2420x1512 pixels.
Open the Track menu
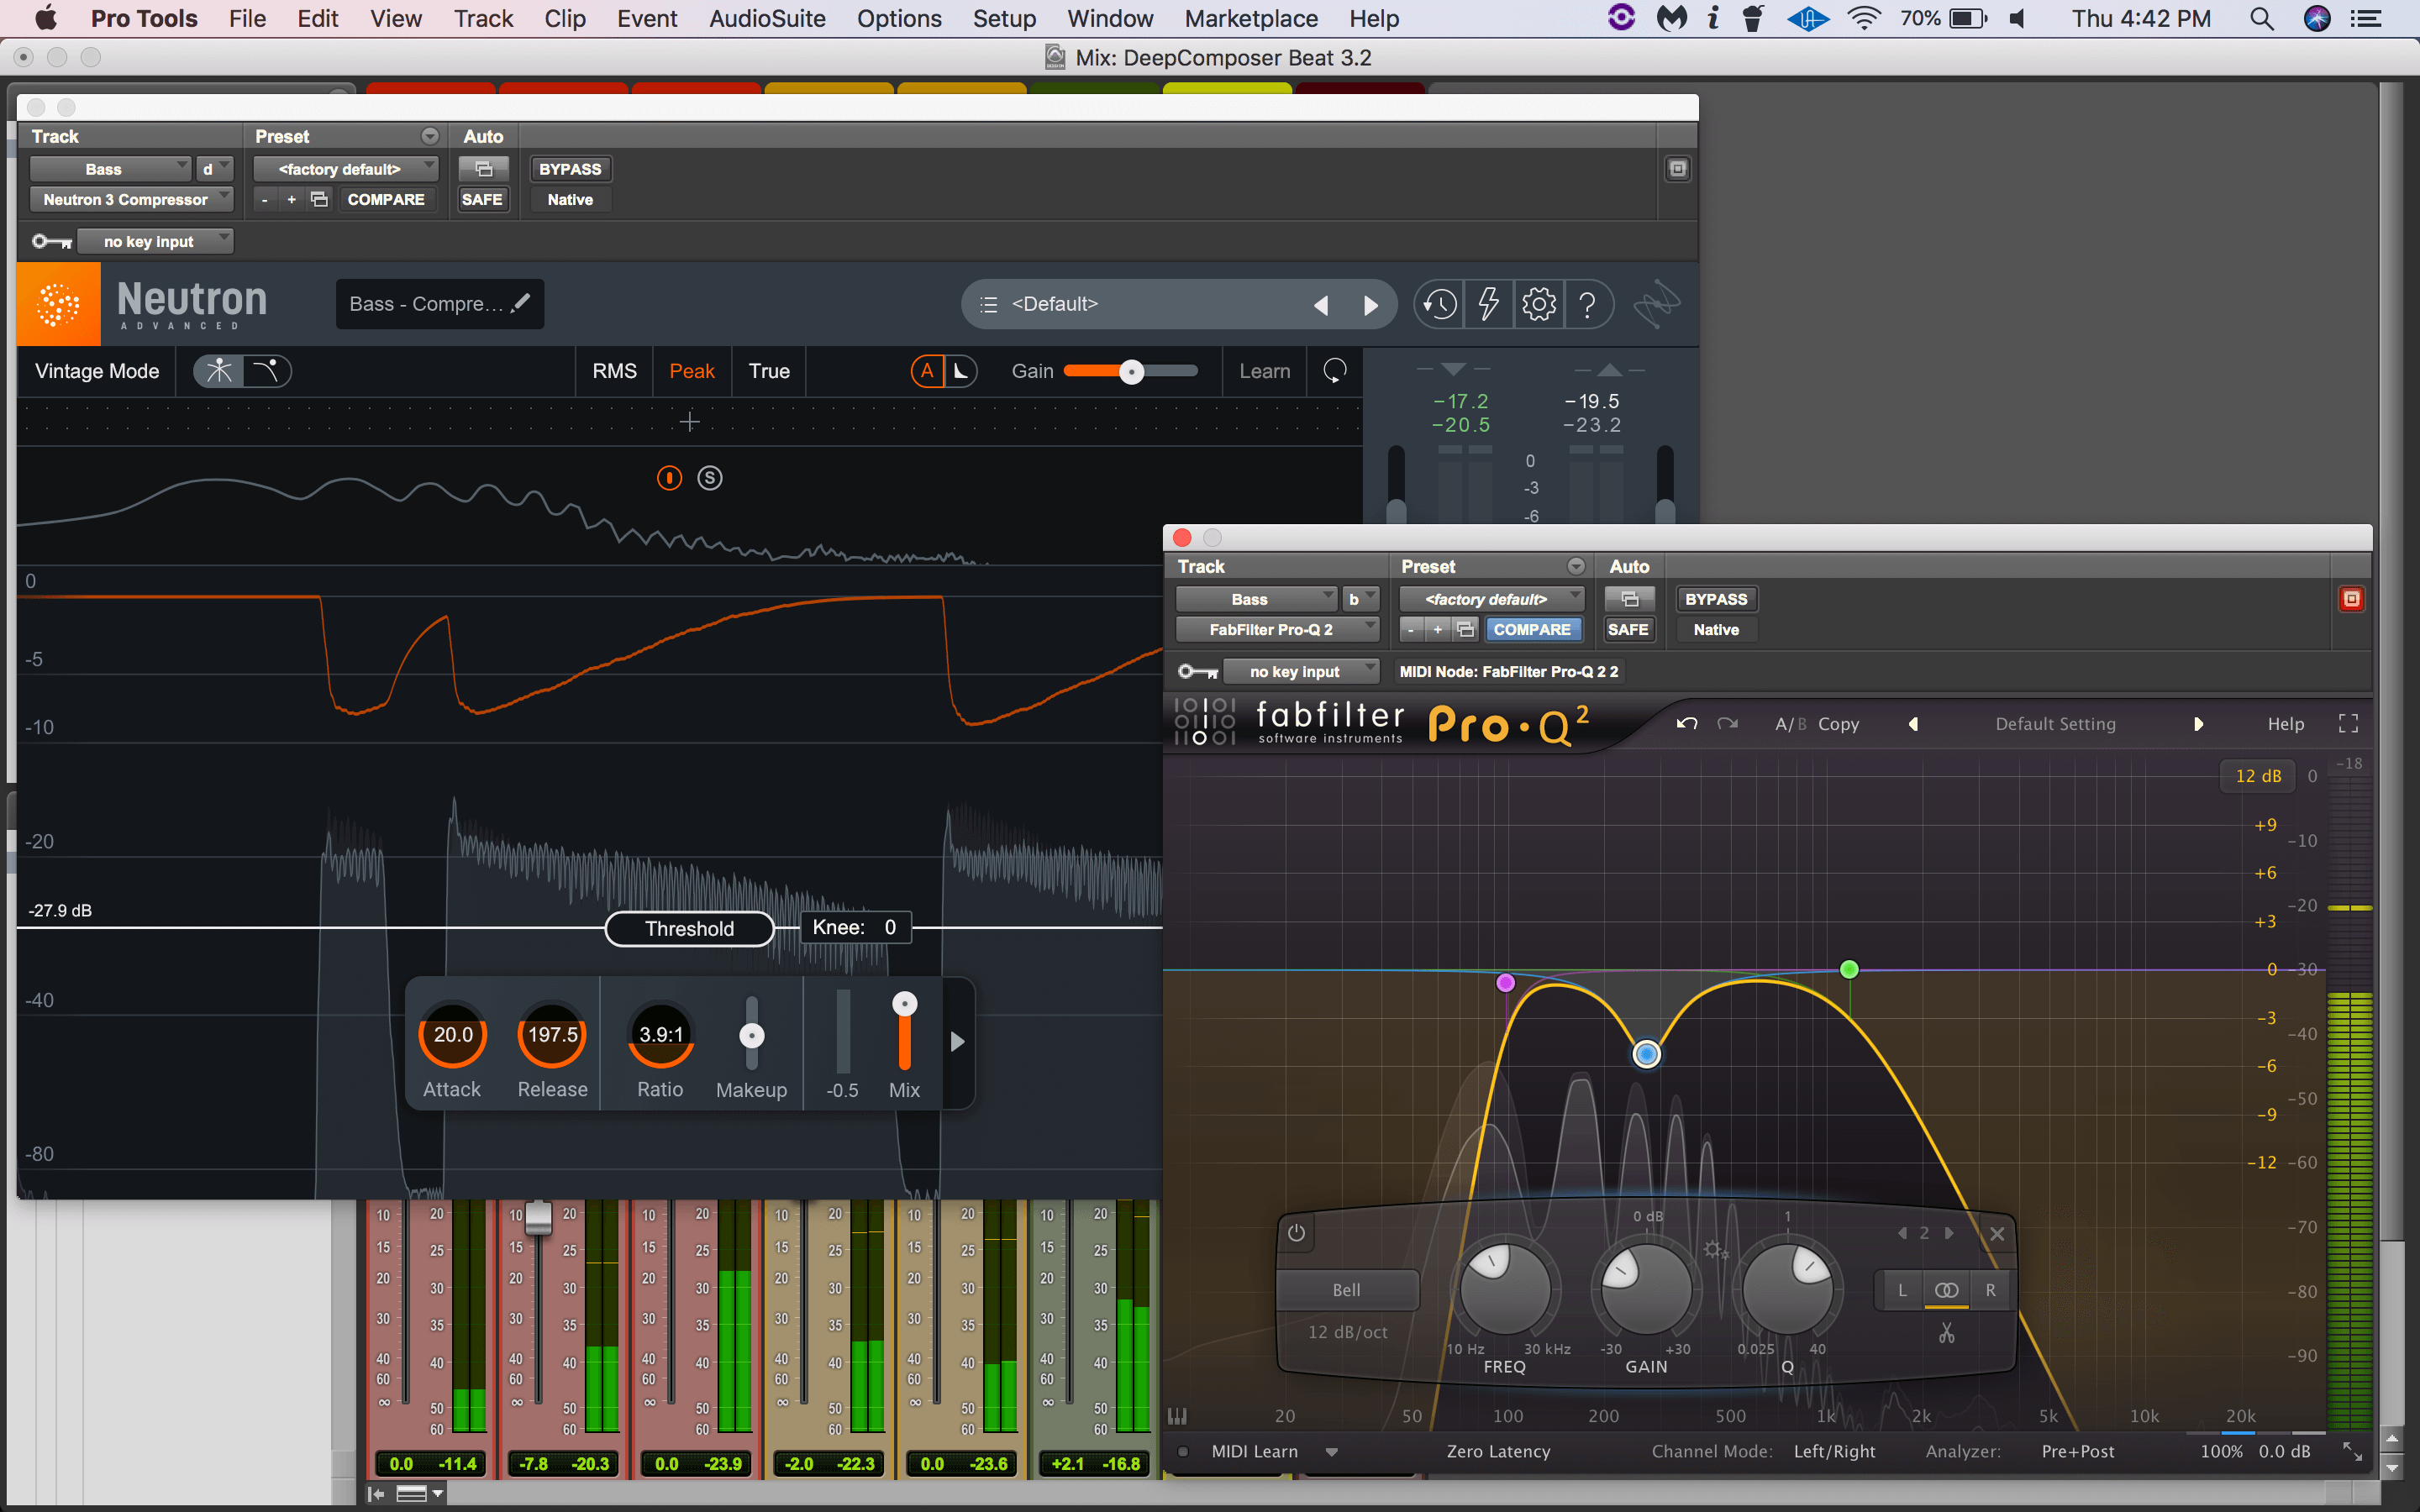483,18
